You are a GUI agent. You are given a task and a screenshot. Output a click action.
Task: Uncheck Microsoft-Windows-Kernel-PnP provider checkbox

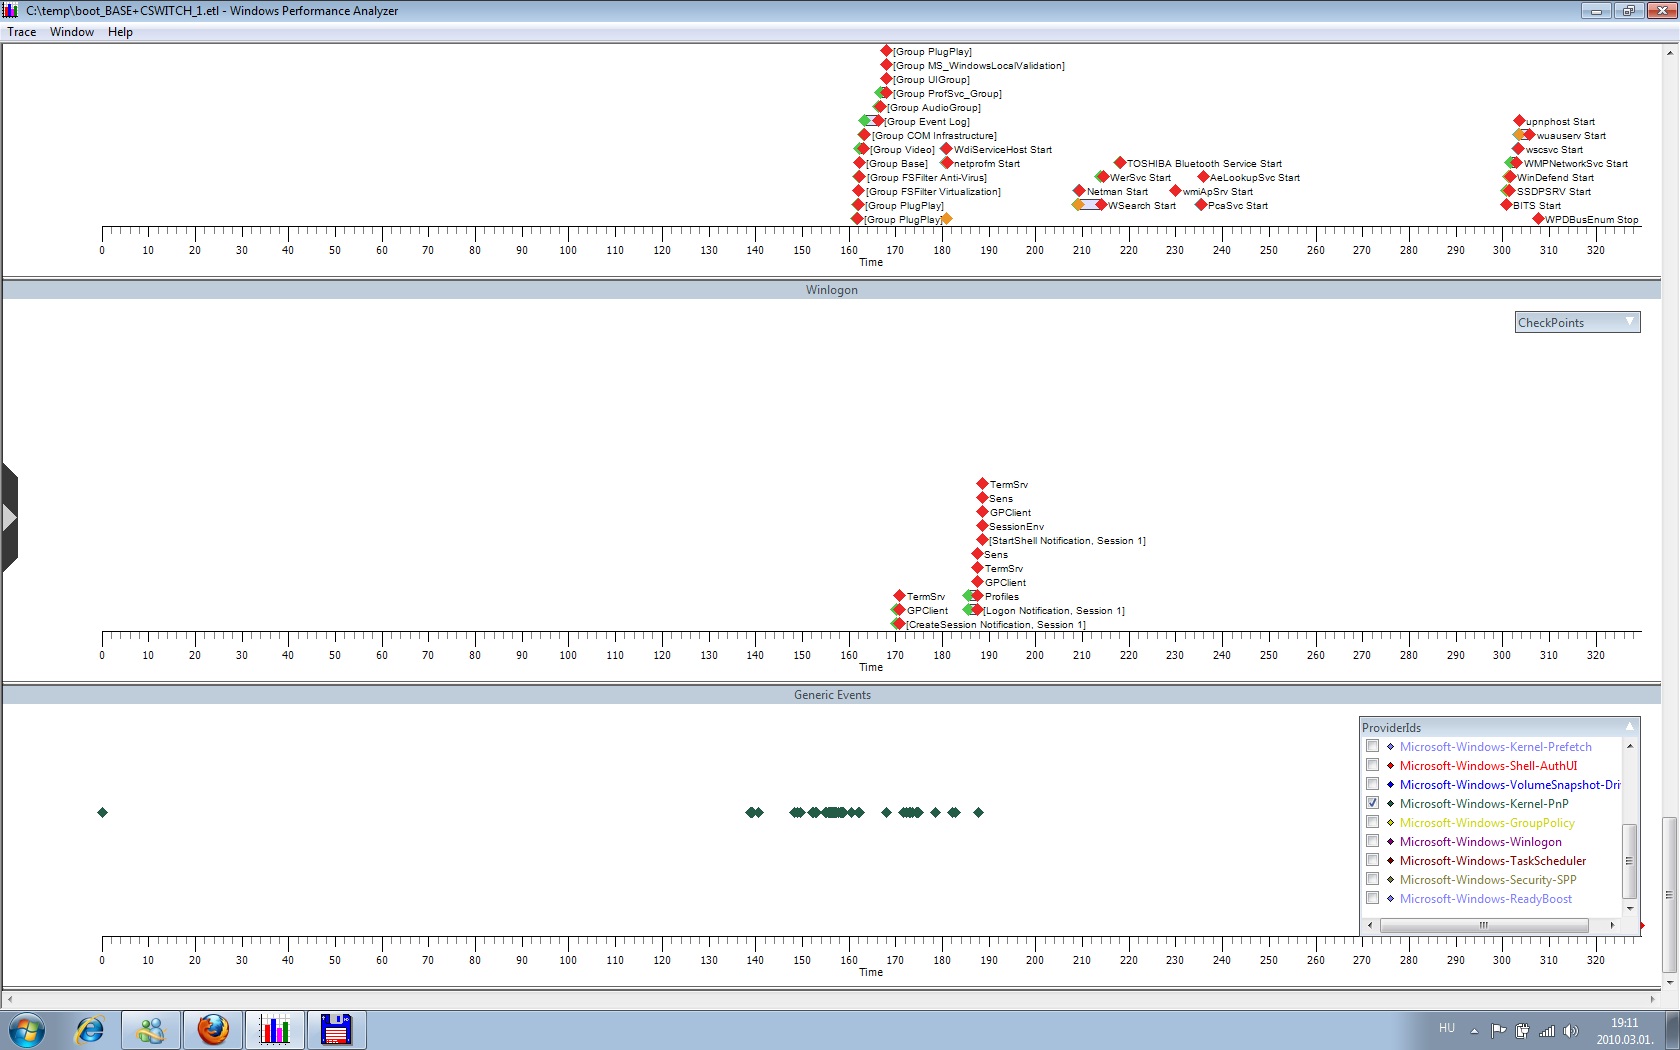tap(1372, 803)
